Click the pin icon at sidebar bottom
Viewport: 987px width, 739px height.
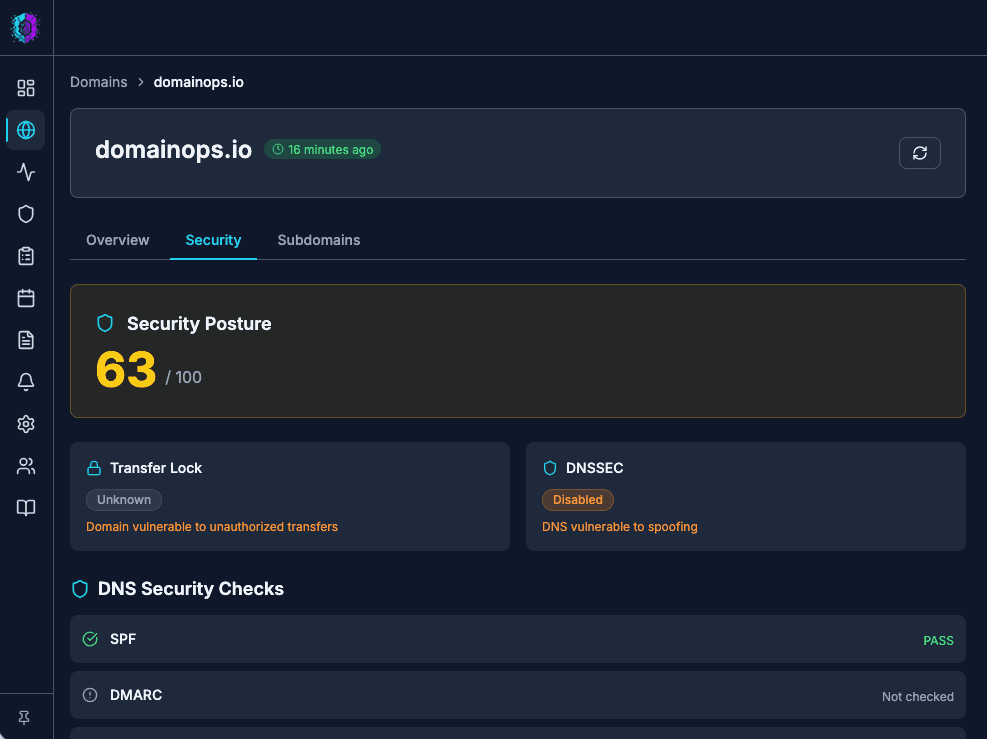(24, 718)
